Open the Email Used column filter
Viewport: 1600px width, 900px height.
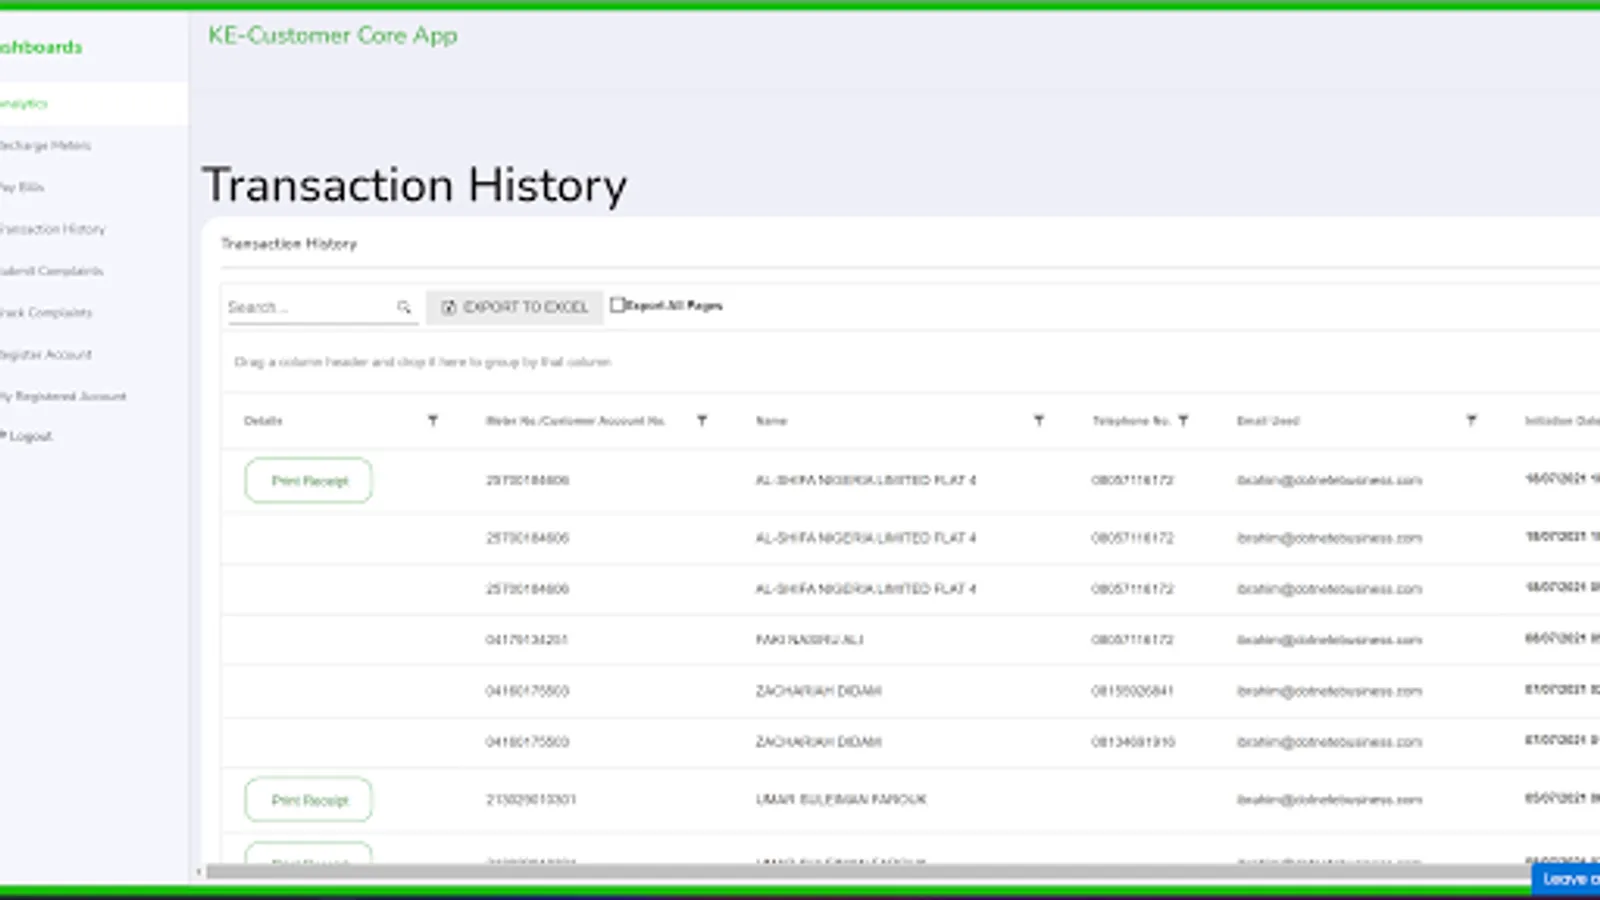tap(1471, 421)
